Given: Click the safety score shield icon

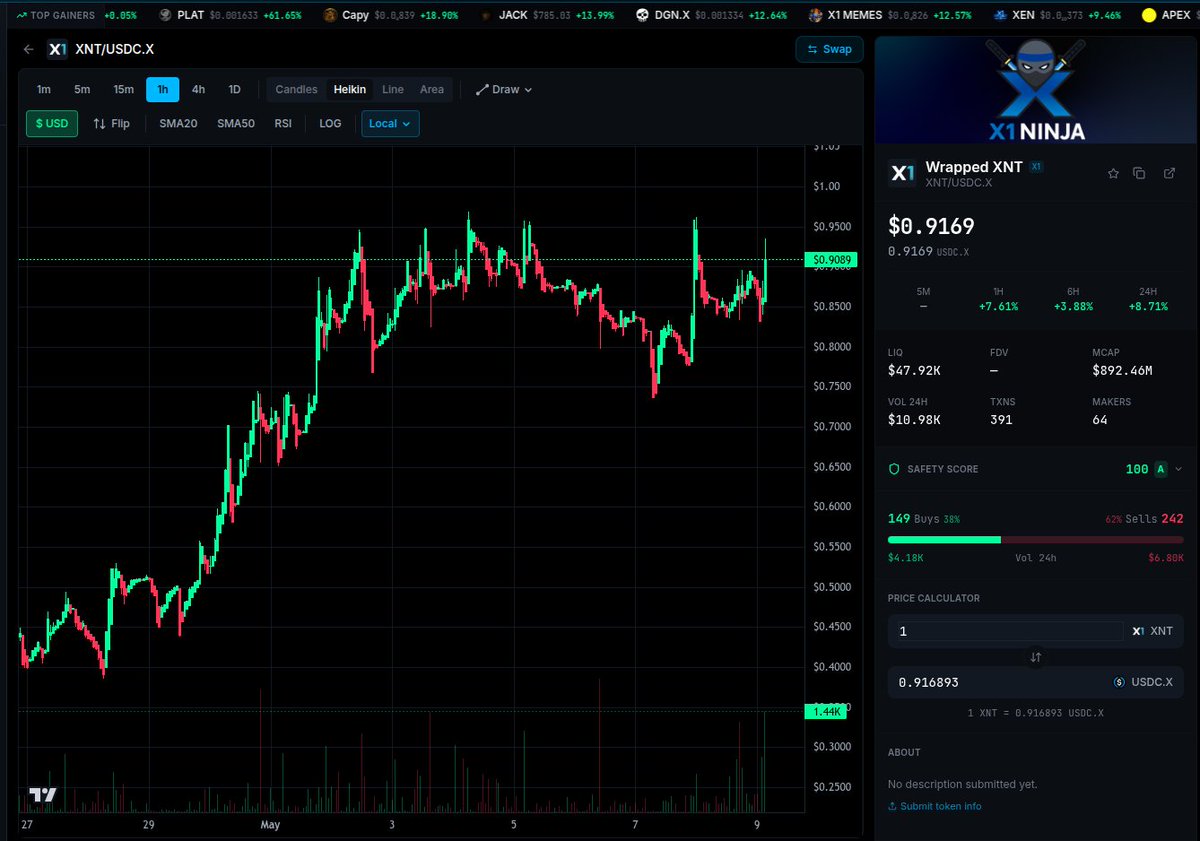Looking at the screenshot, I should [895, 469].
